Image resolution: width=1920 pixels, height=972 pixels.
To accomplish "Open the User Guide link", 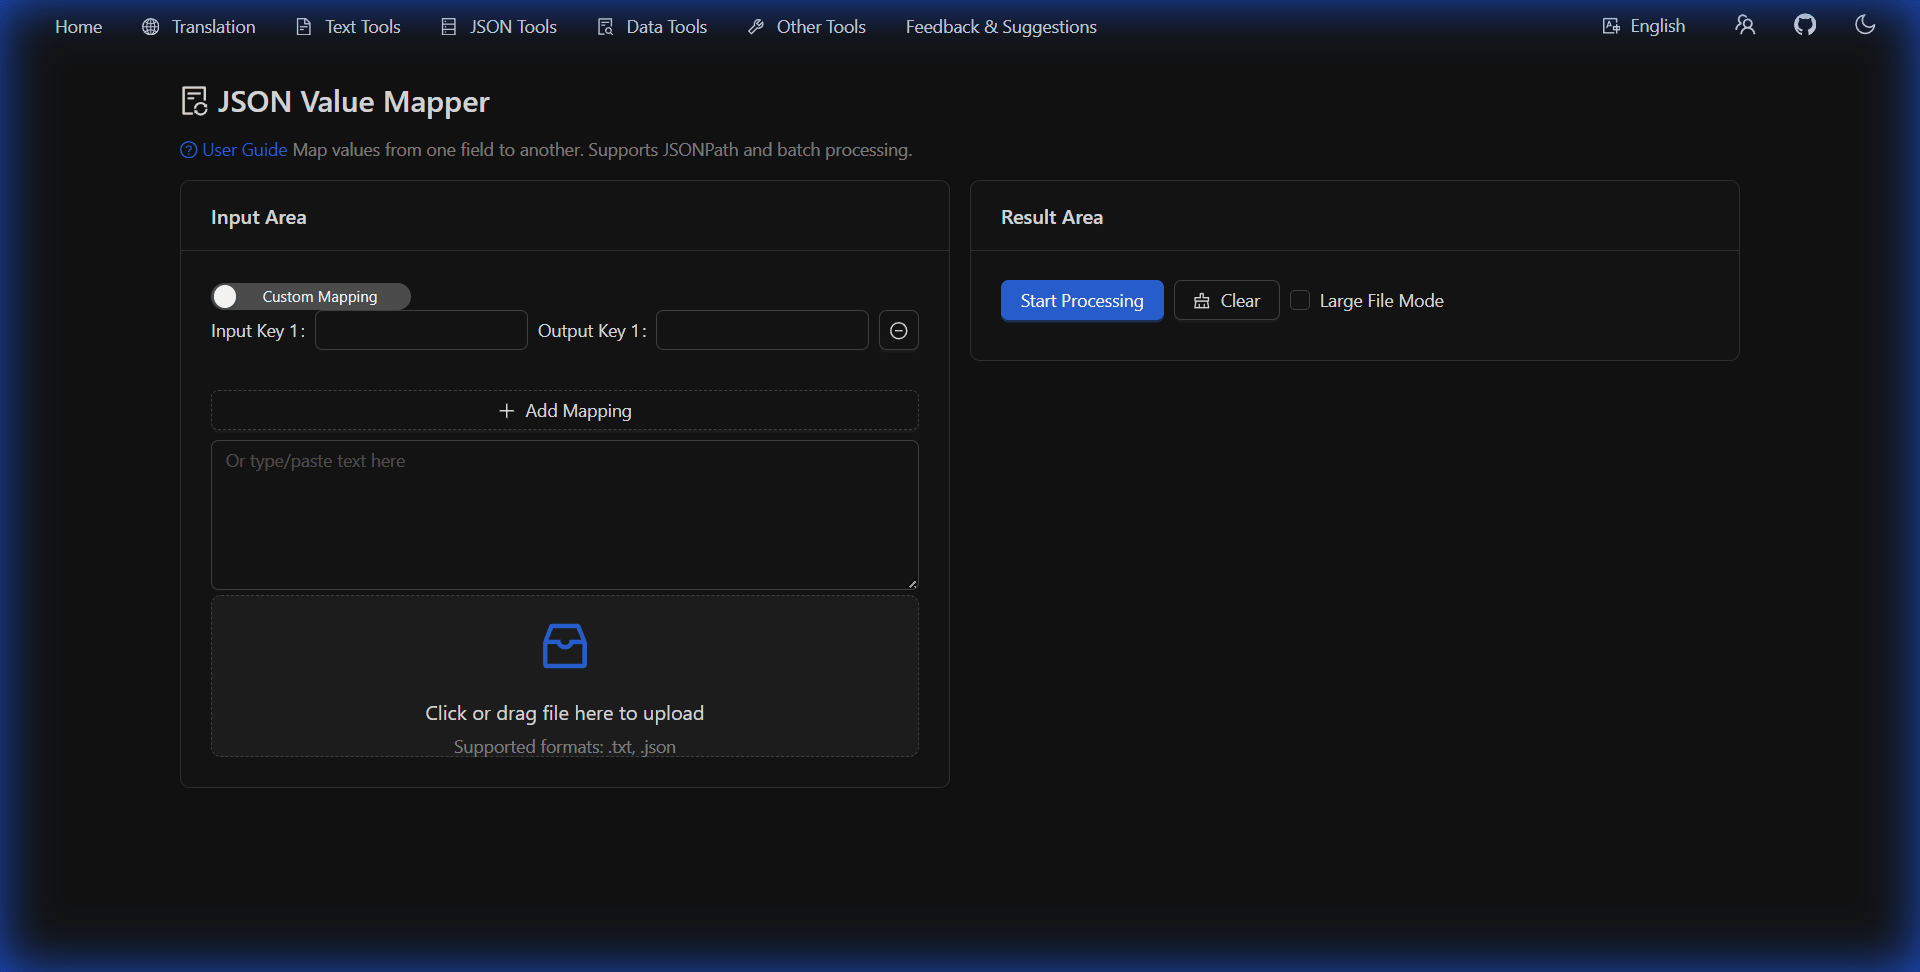I will tap(243, 149).
